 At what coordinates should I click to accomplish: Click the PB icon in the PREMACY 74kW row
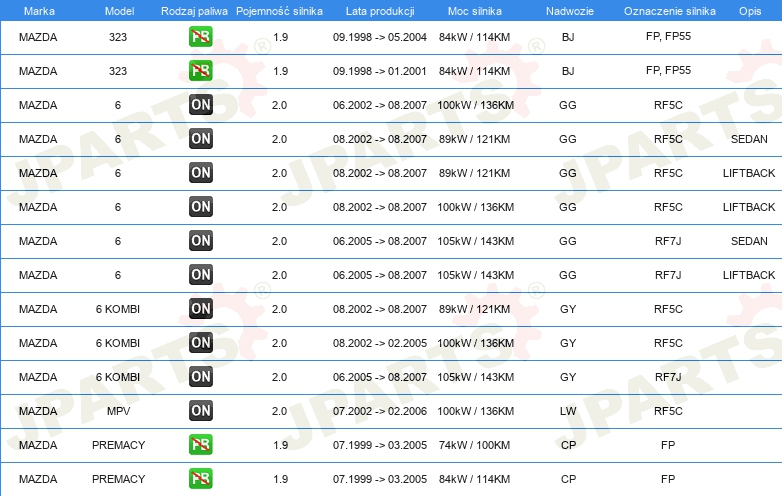tap(200, 444)
